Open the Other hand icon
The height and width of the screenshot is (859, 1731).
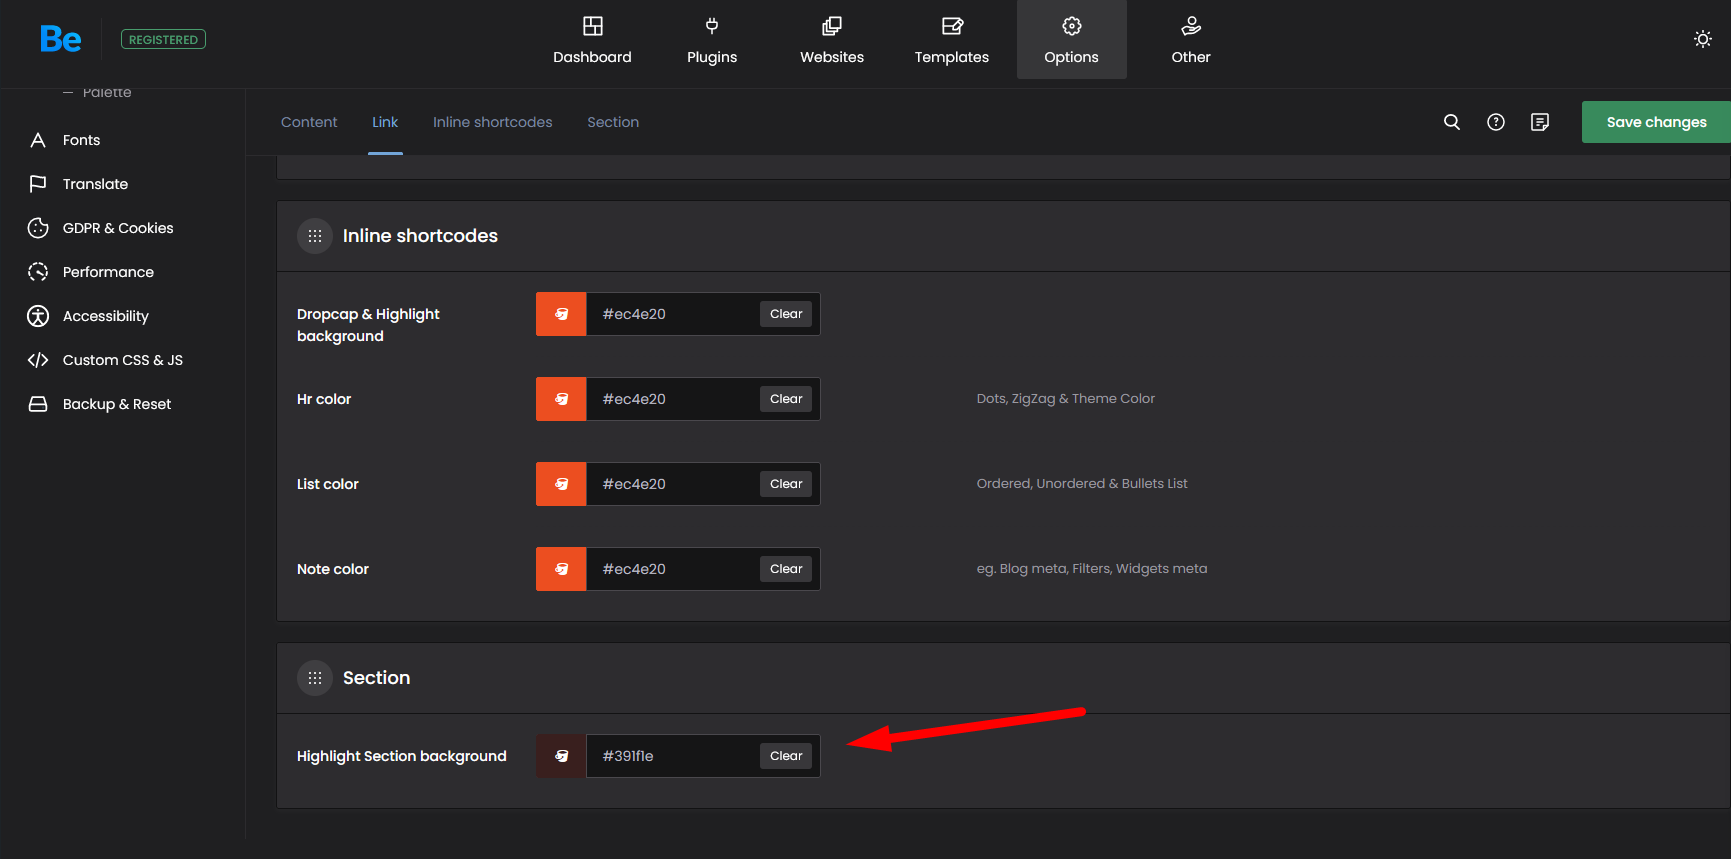coord(1191,26)
